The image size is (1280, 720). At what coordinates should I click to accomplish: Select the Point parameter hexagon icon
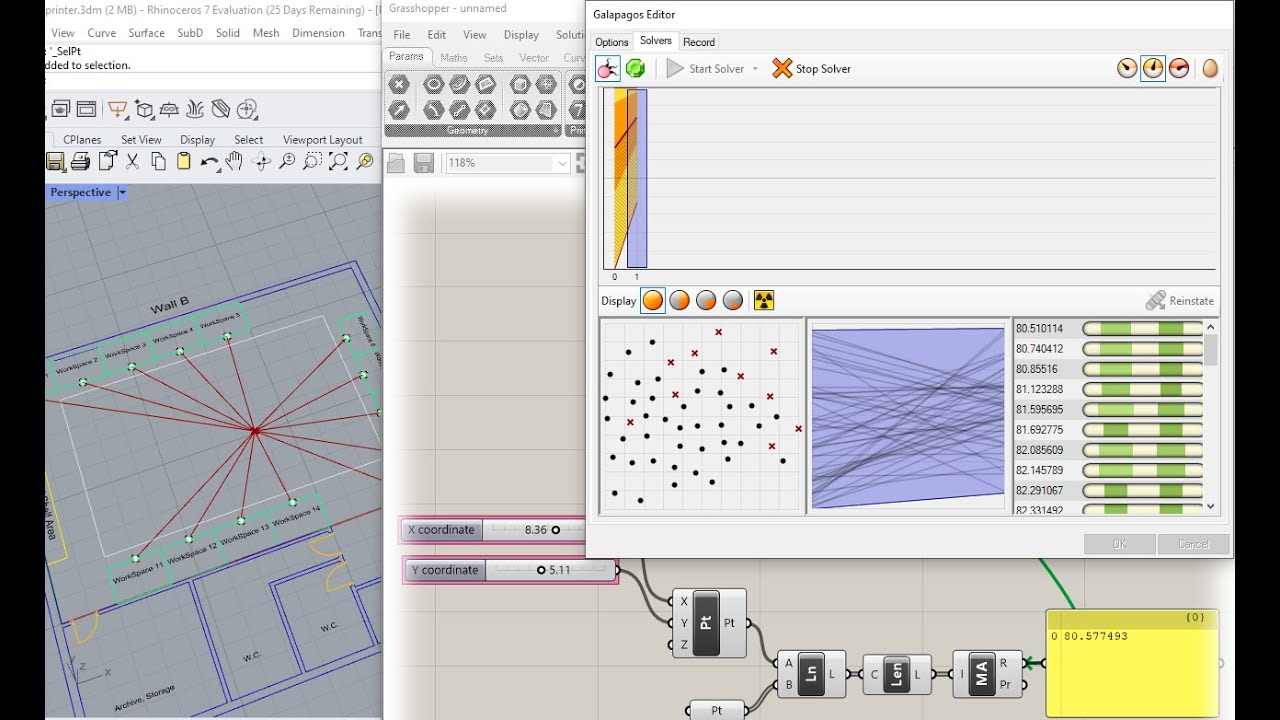pyautogui.click(x=398, y=84)
